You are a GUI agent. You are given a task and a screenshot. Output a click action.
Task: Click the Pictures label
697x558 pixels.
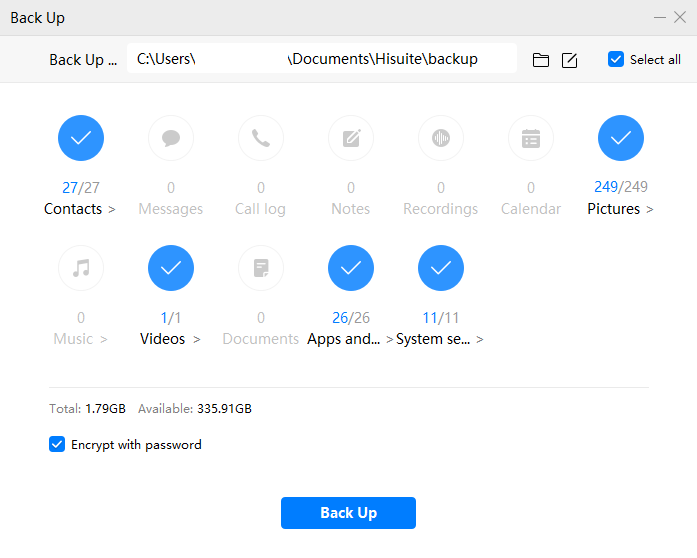(x=613, y=209)
